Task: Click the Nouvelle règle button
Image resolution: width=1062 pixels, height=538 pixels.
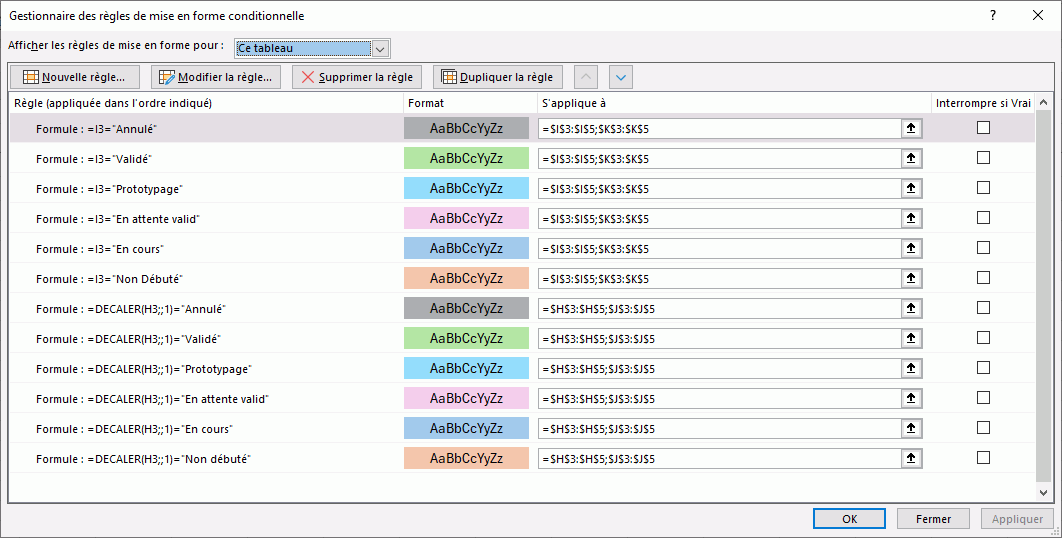Action: point(74,77)
